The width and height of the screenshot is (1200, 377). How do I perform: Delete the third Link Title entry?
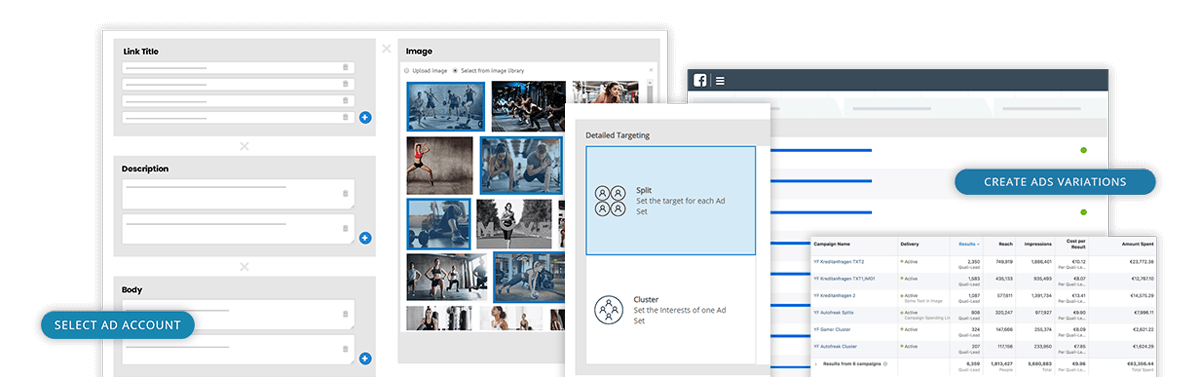pyautogui.click(x=346, y=101)
